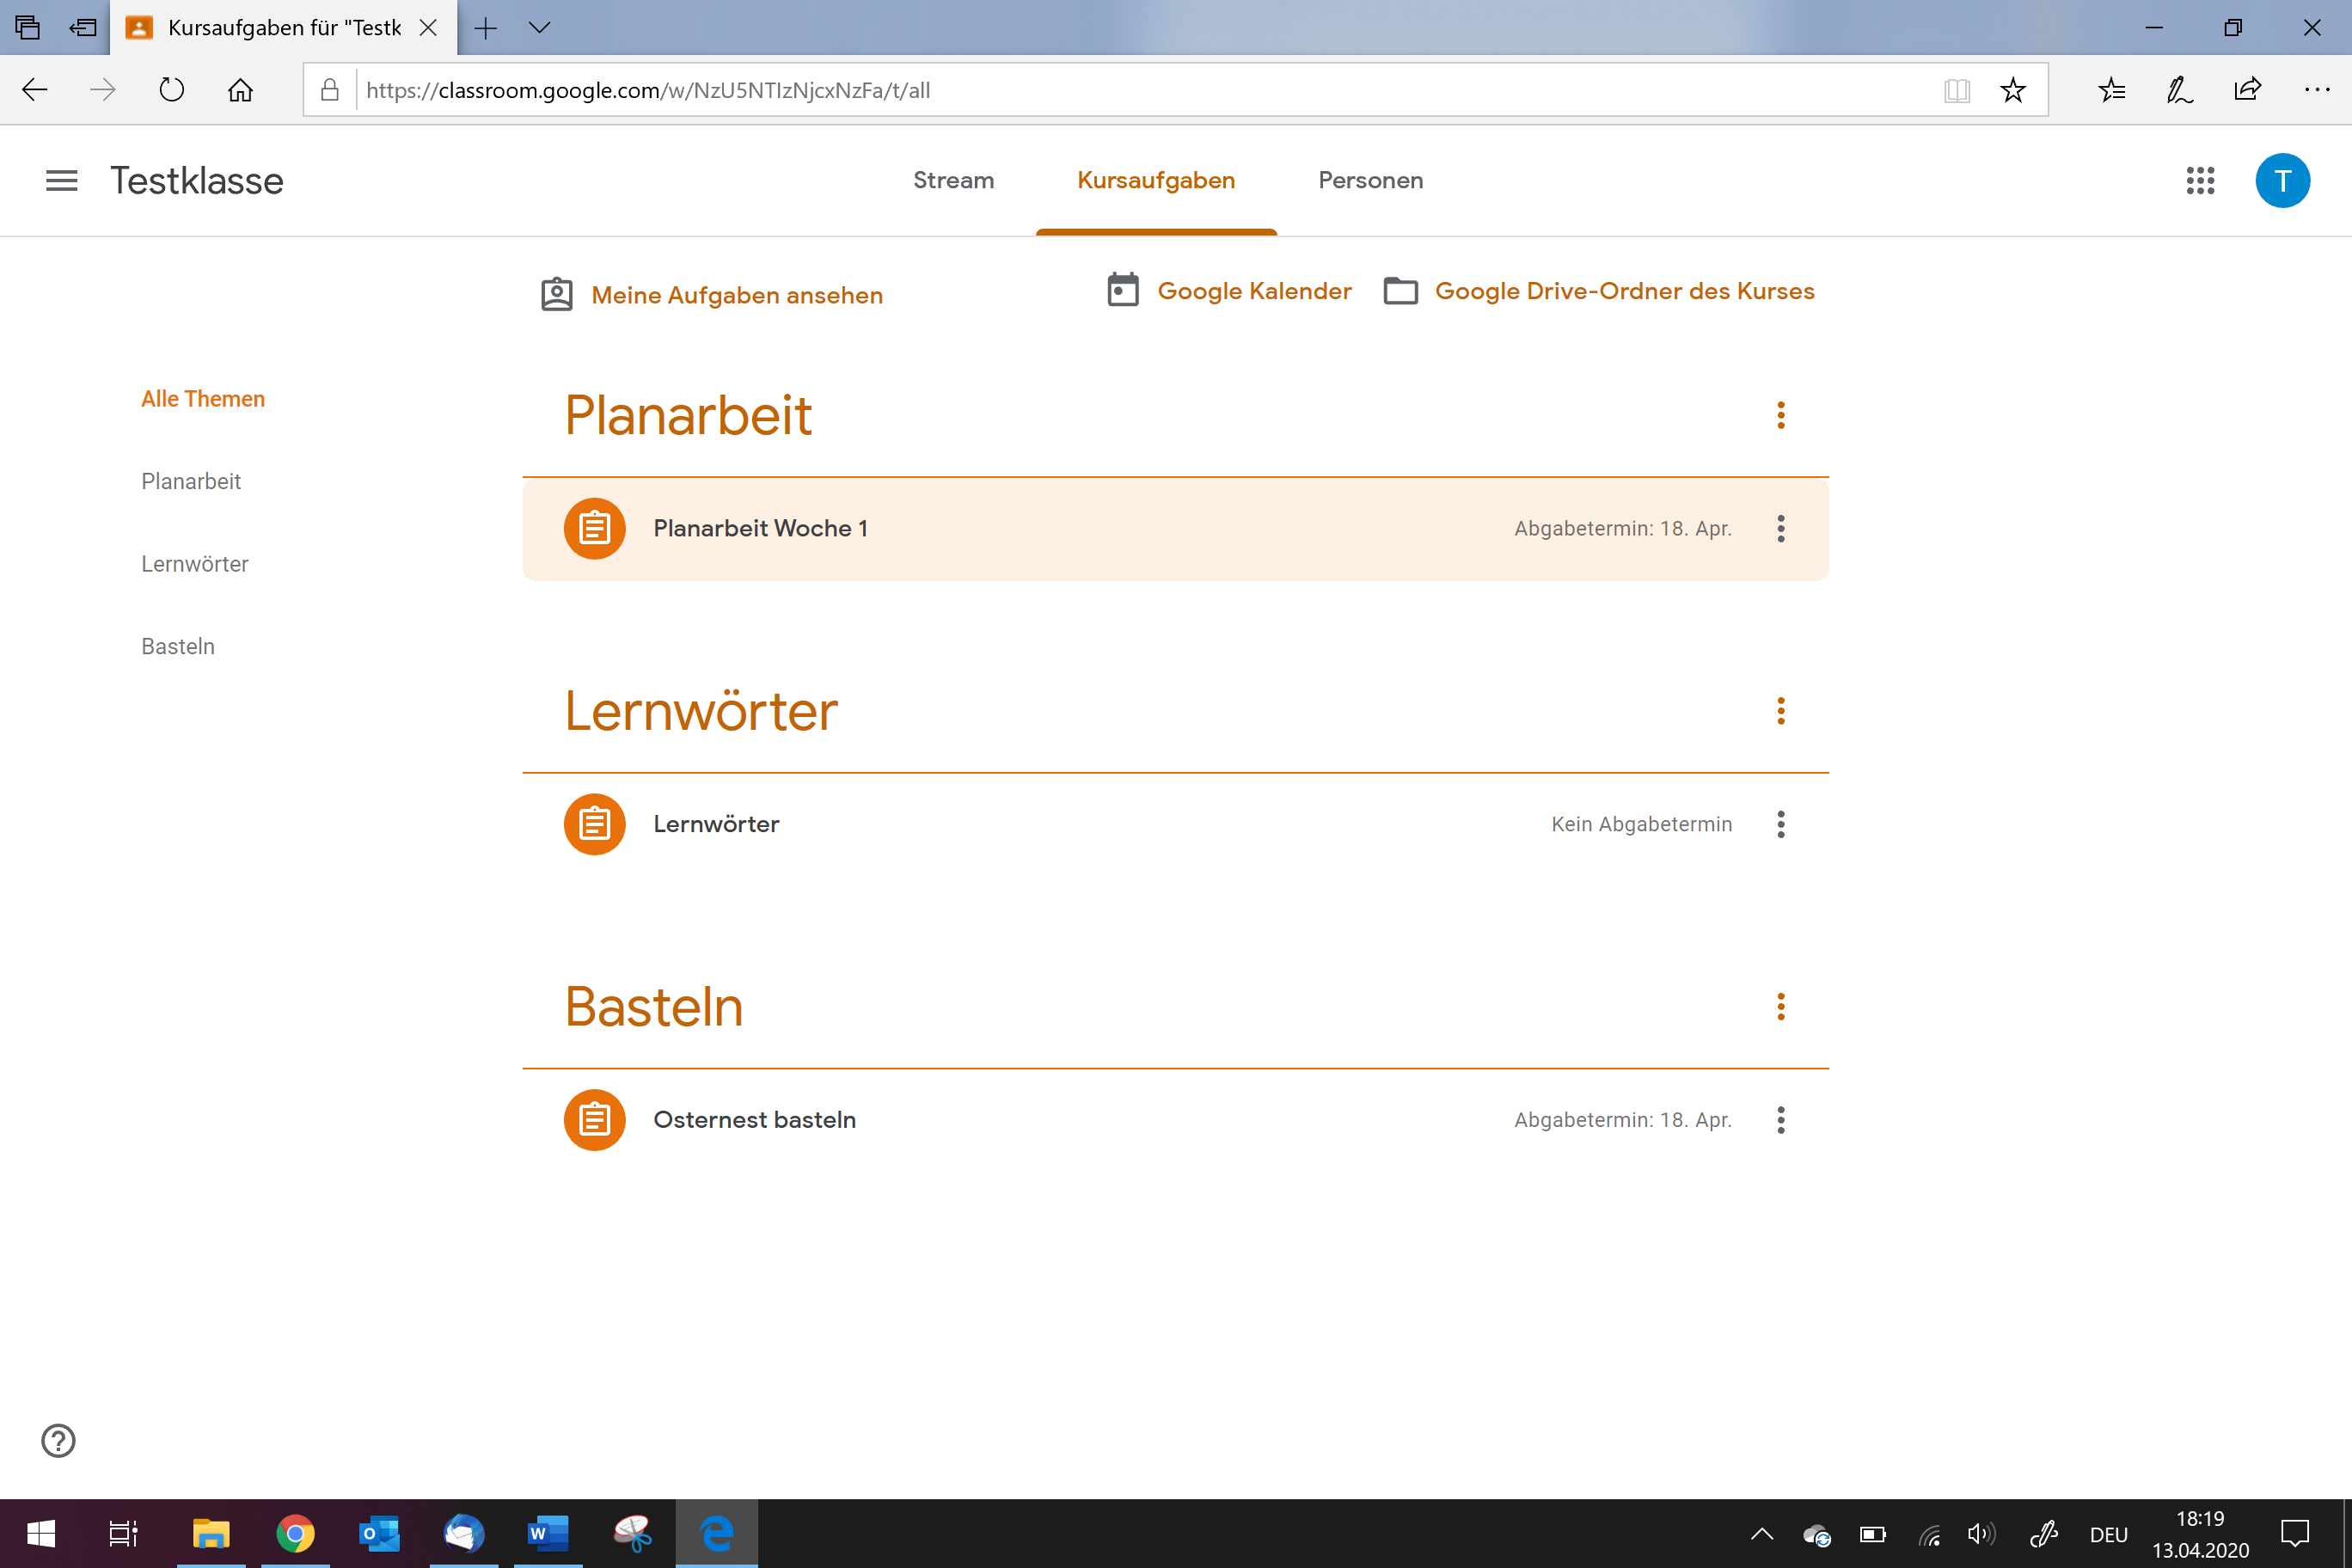Screen dimensions: 2352x1568
Task: Open the Basteln topic heading
Action: click(x=654, y=1006)
